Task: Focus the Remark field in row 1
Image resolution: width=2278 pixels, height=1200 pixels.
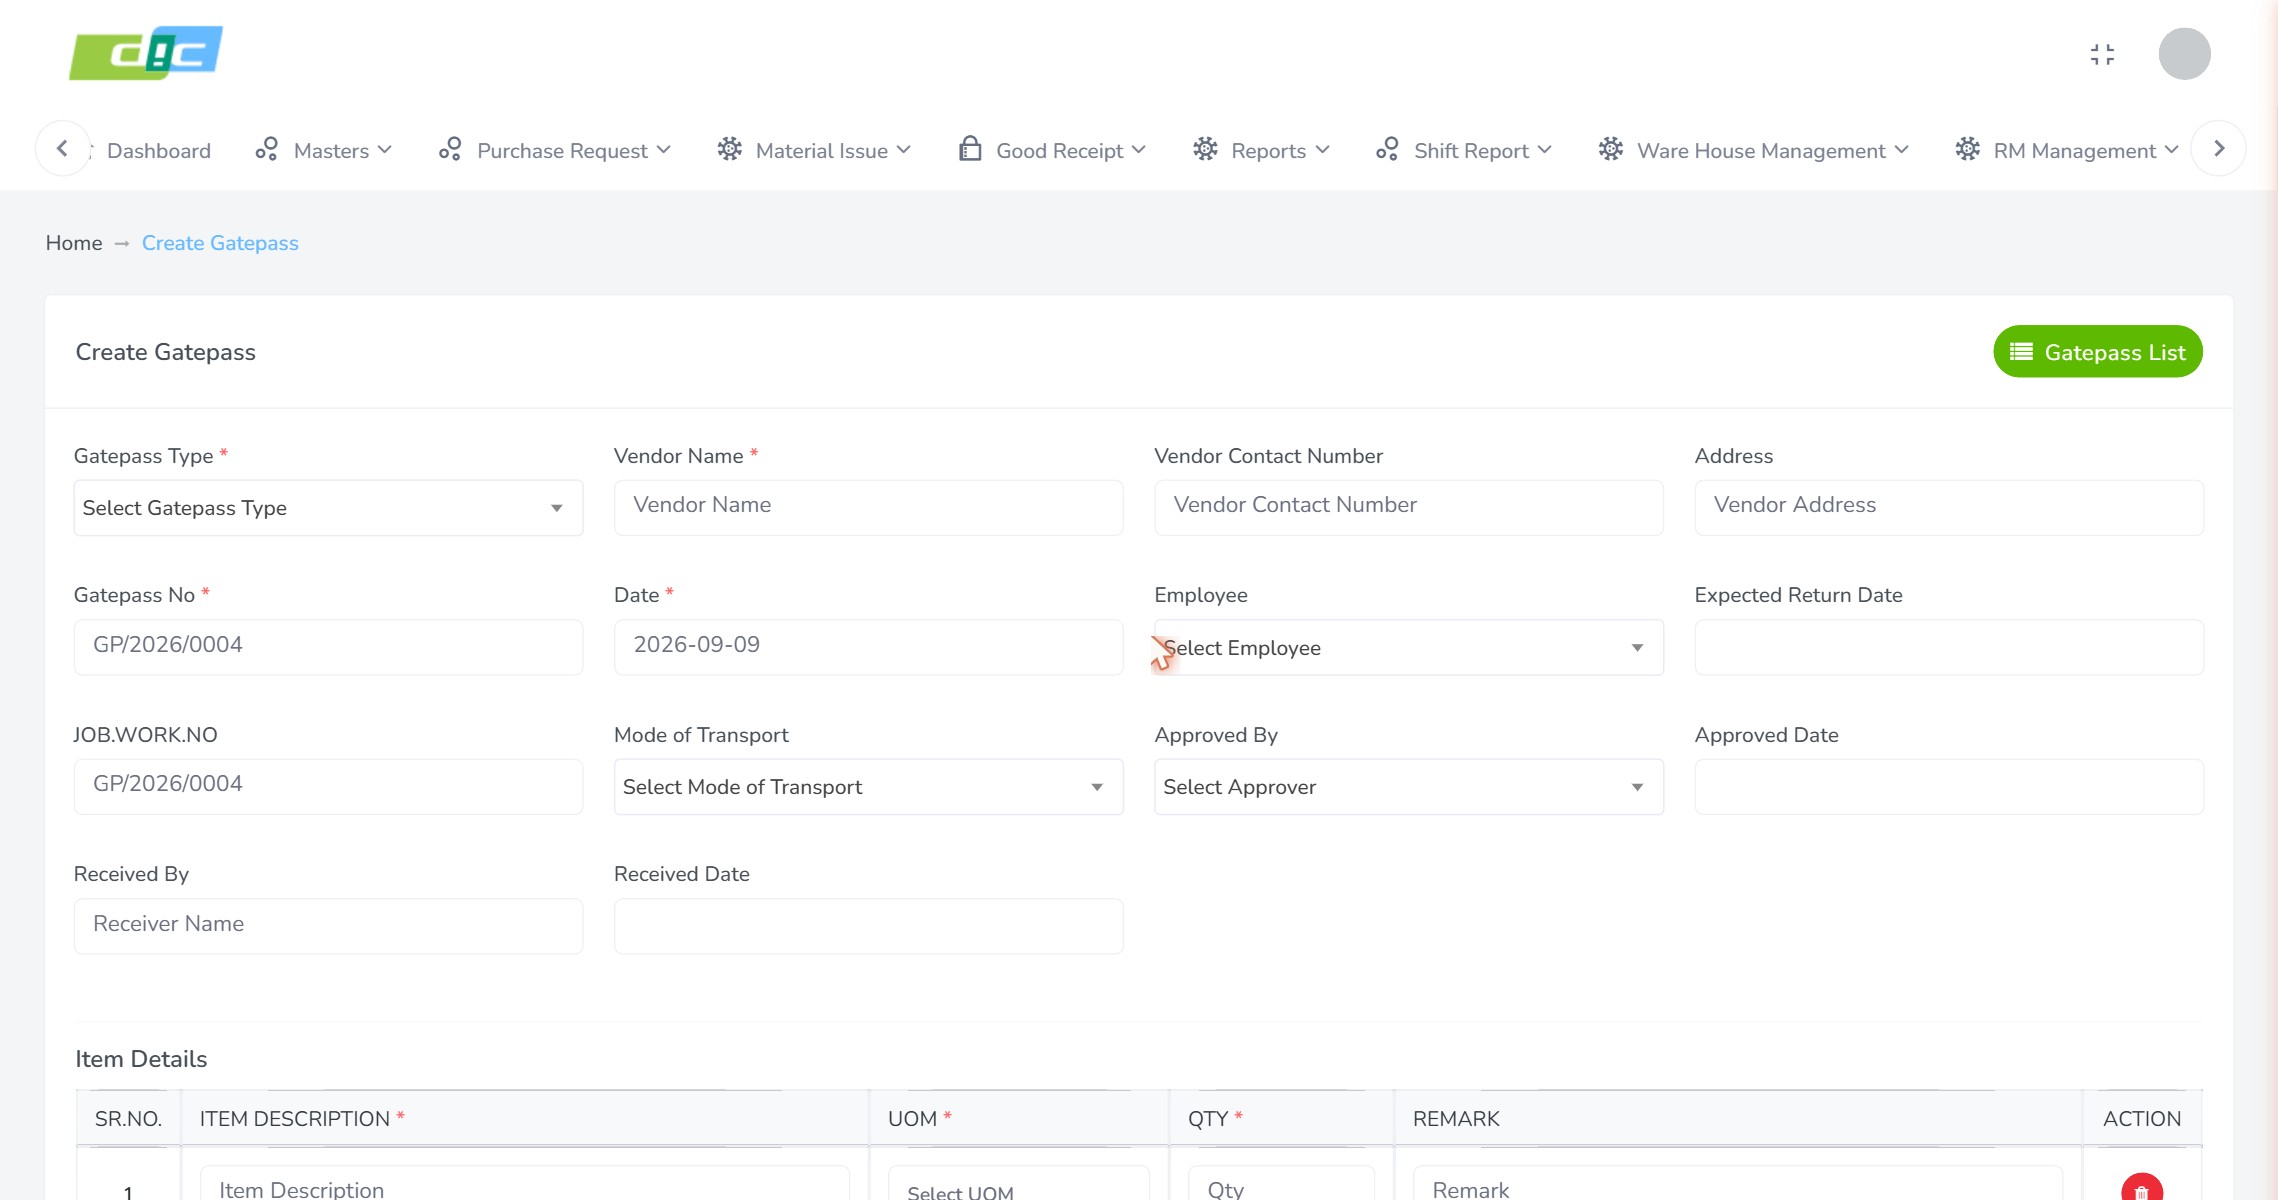Action: tap(1738, 1184)
